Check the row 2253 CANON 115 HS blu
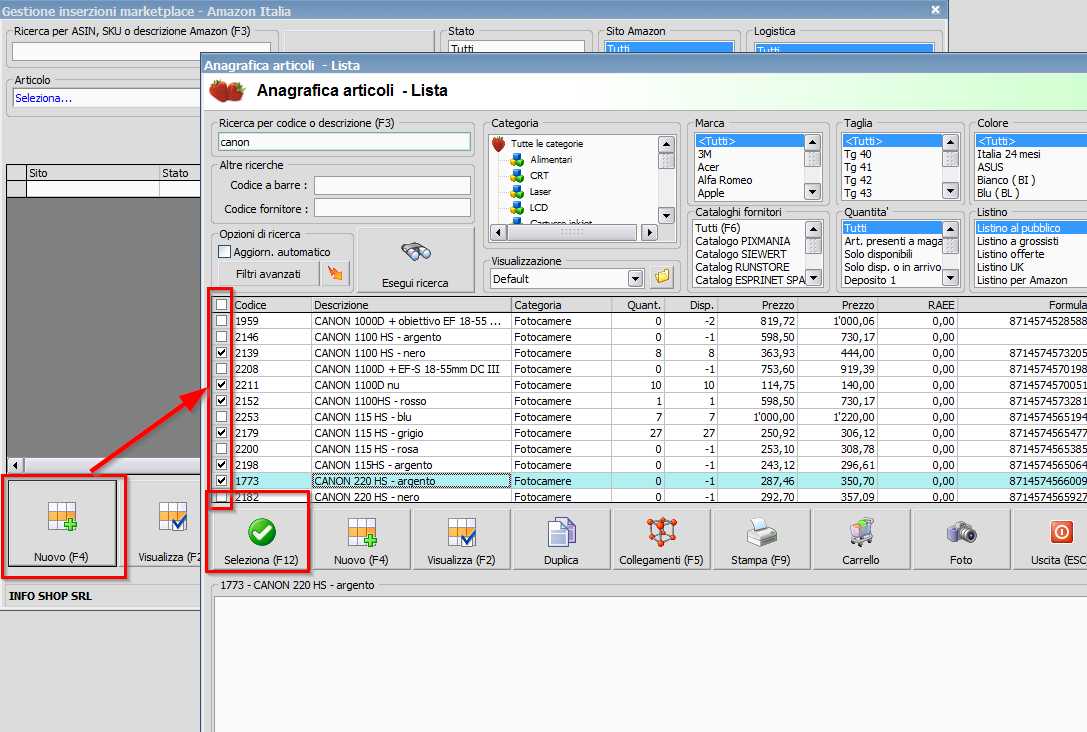 (x=221, y=417)
